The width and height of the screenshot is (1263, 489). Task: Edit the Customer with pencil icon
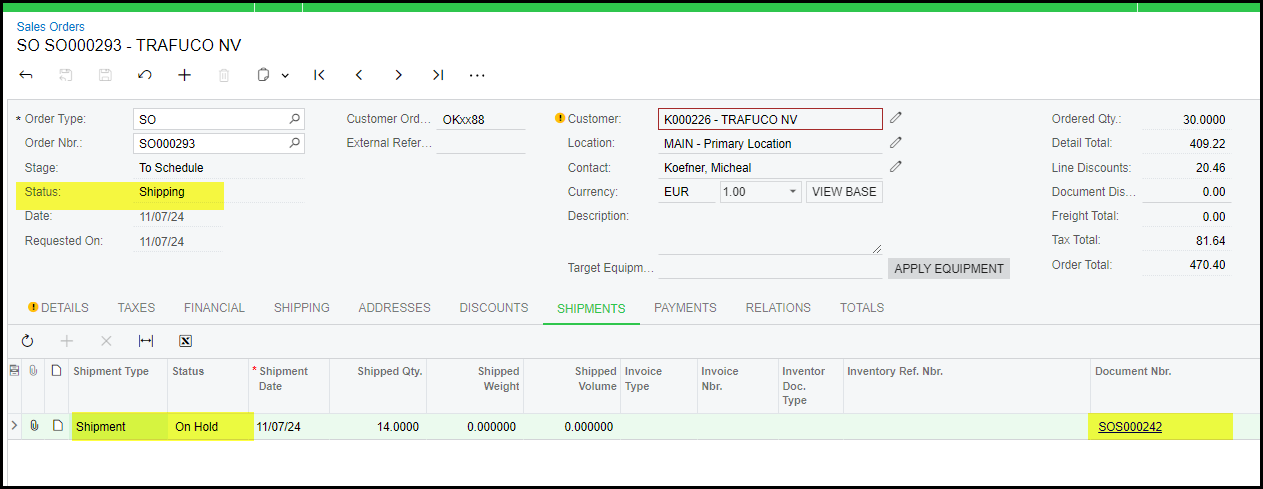point(896,118)
